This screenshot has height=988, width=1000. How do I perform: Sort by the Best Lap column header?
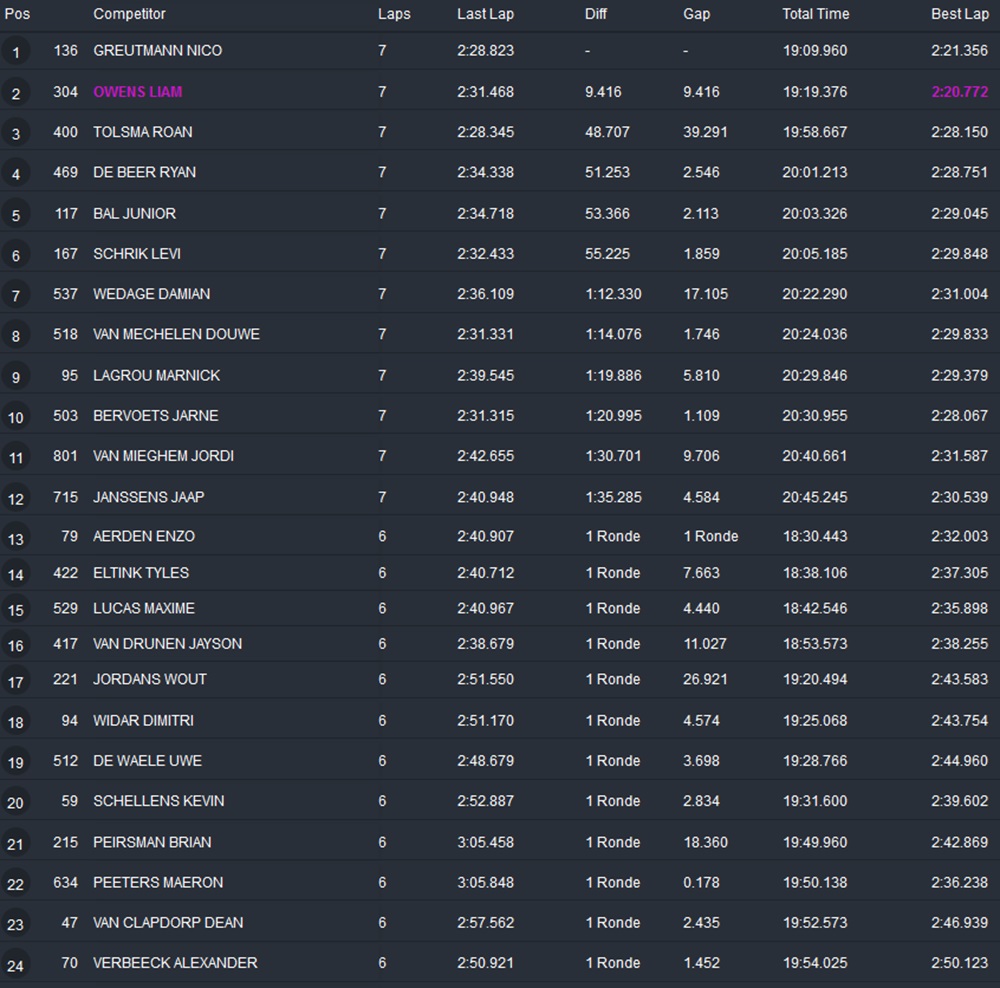pos(959,14)
